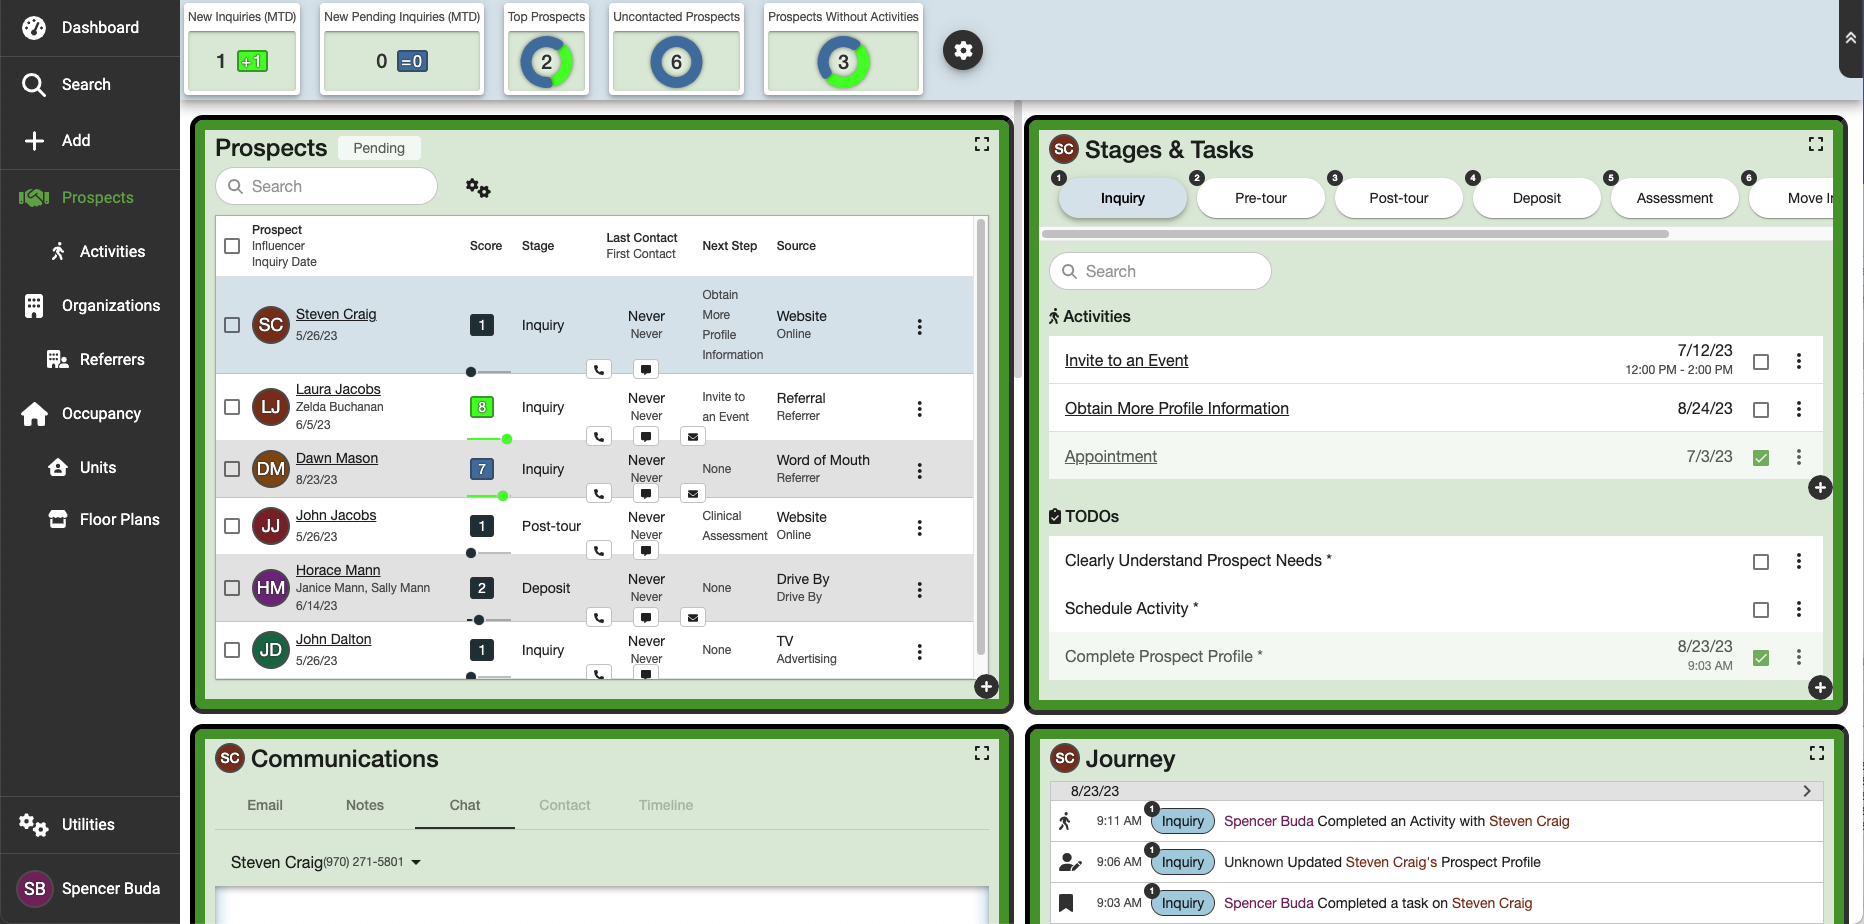The height and width of the screenshot is (924, 1864).
Task: Open Utilities from the sidebar
Action: click(88, 825)
